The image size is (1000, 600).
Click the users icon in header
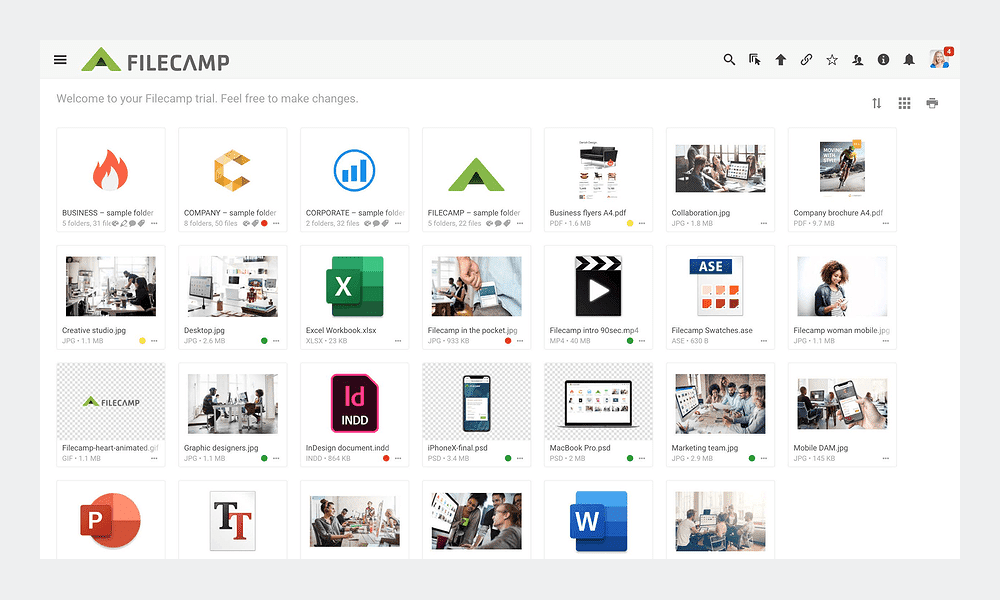(858, 59)
